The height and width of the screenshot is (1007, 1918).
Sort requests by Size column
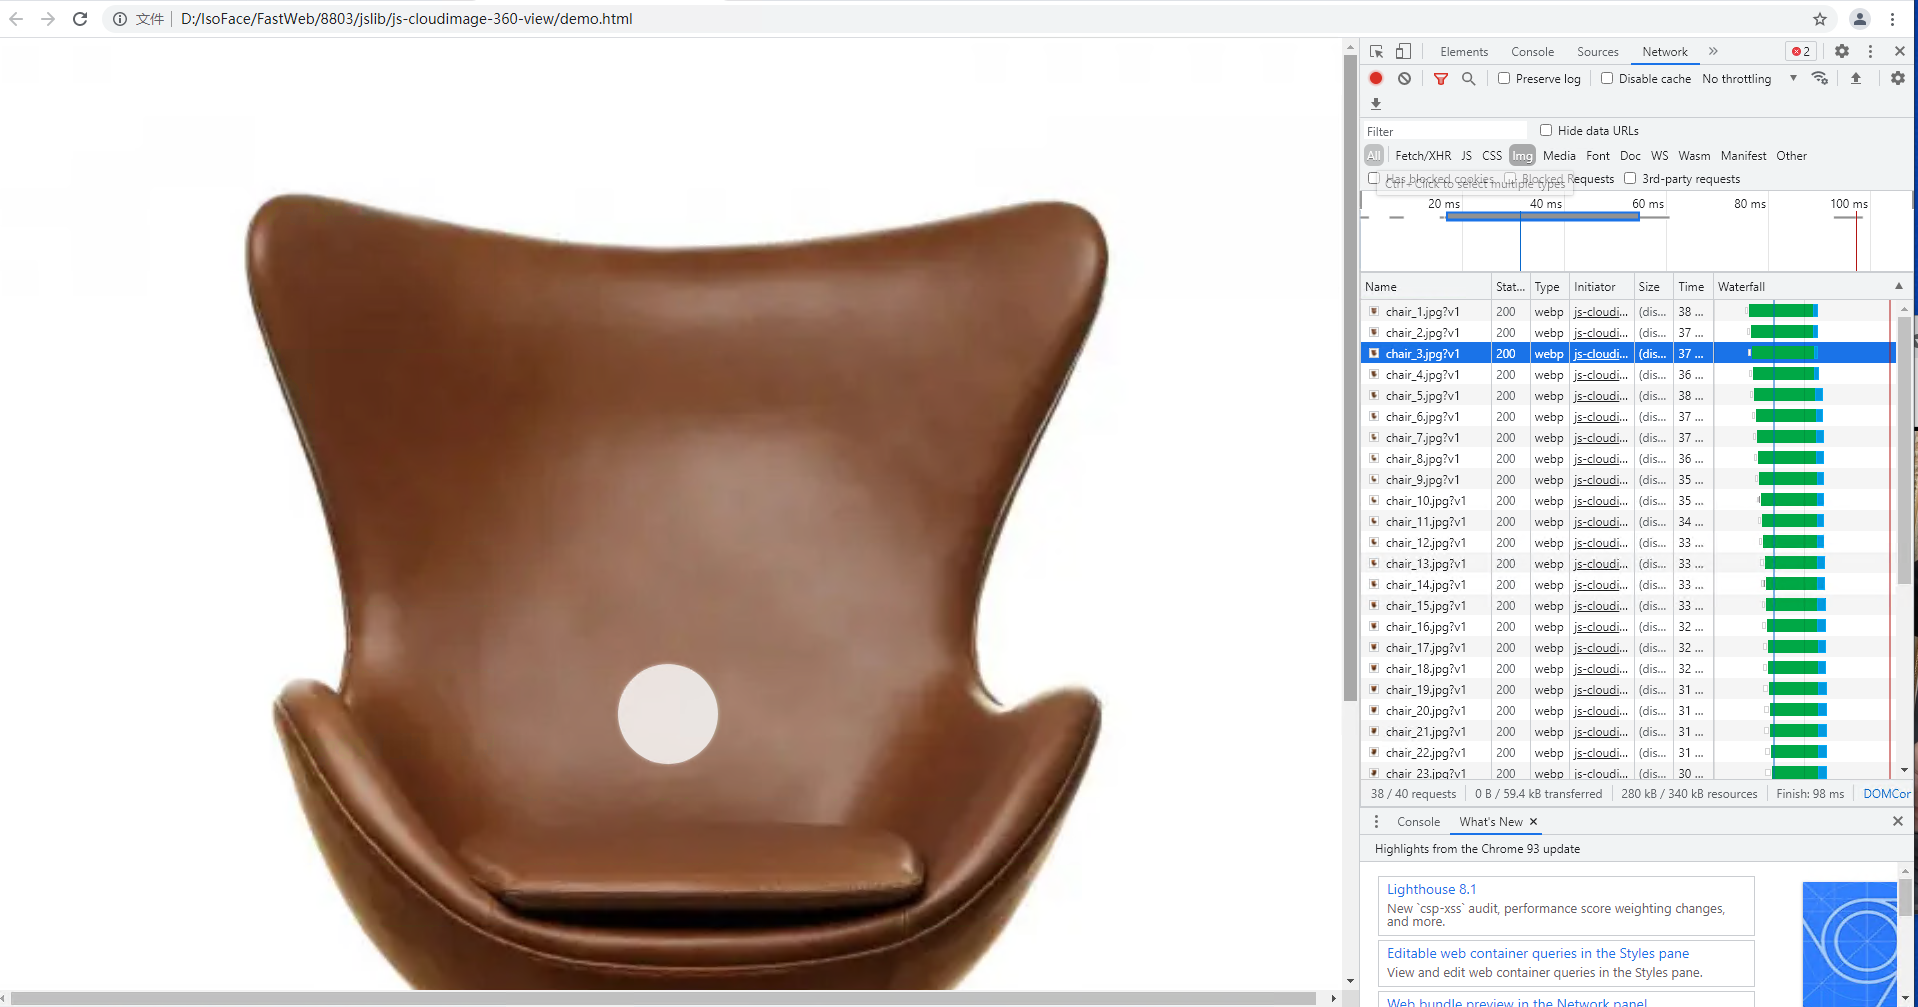coord(1653,286)
